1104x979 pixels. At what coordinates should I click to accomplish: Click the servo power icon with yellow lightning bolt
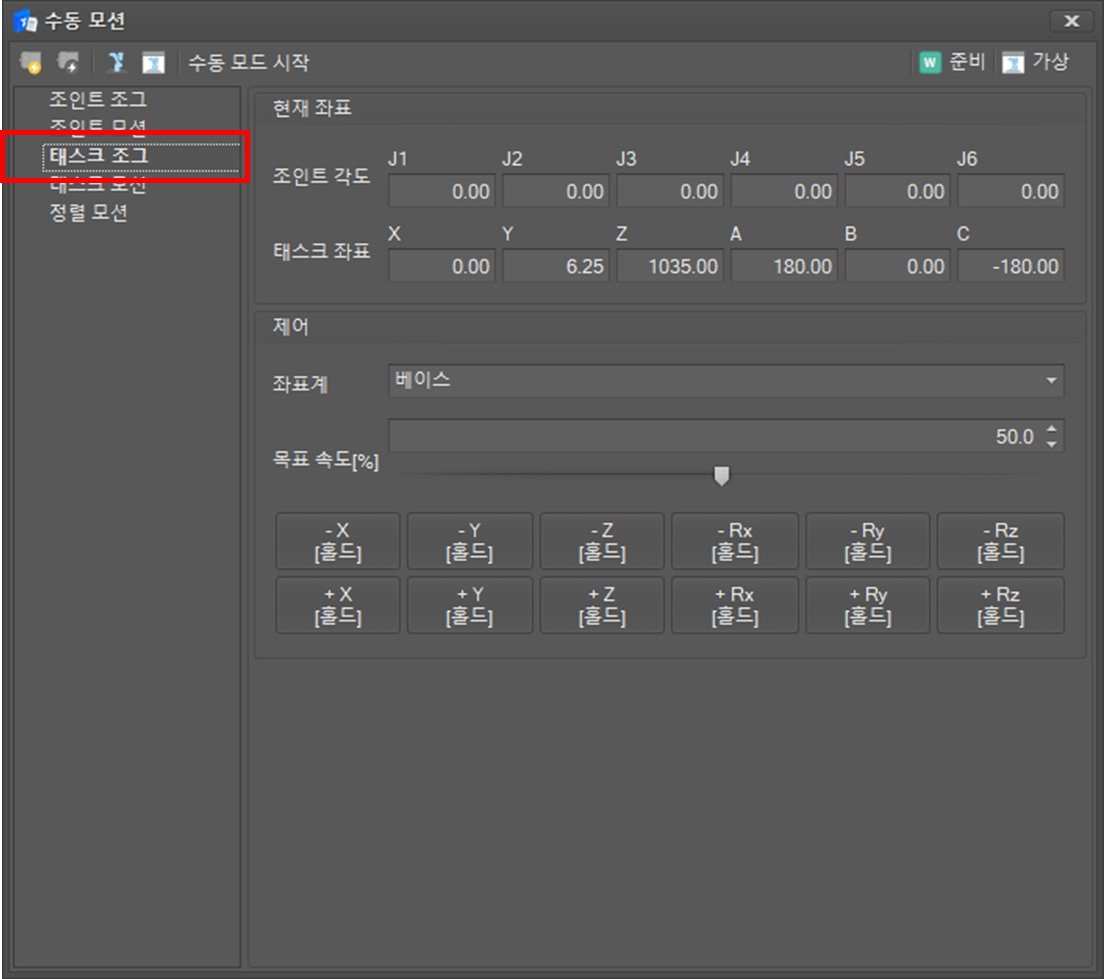pos(31,63)
